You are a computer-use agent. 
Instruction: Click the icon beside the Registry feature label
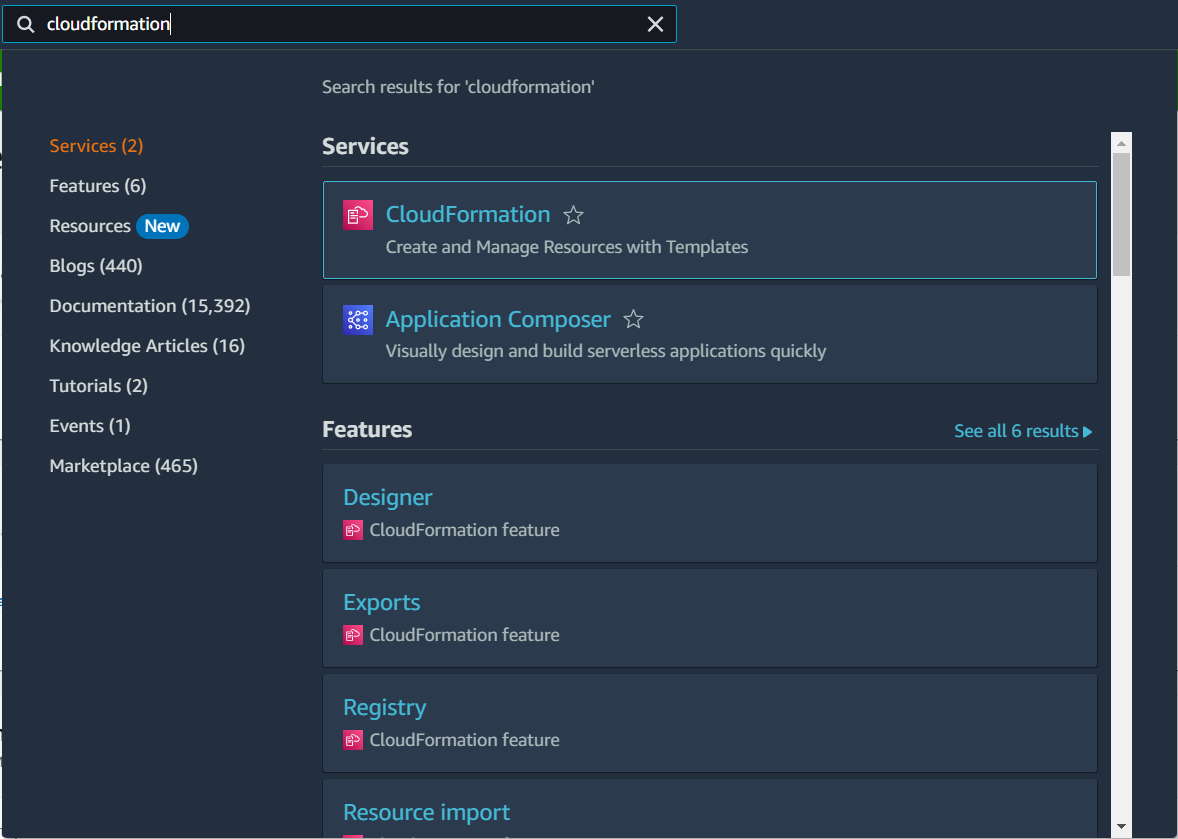click(352, 740)
